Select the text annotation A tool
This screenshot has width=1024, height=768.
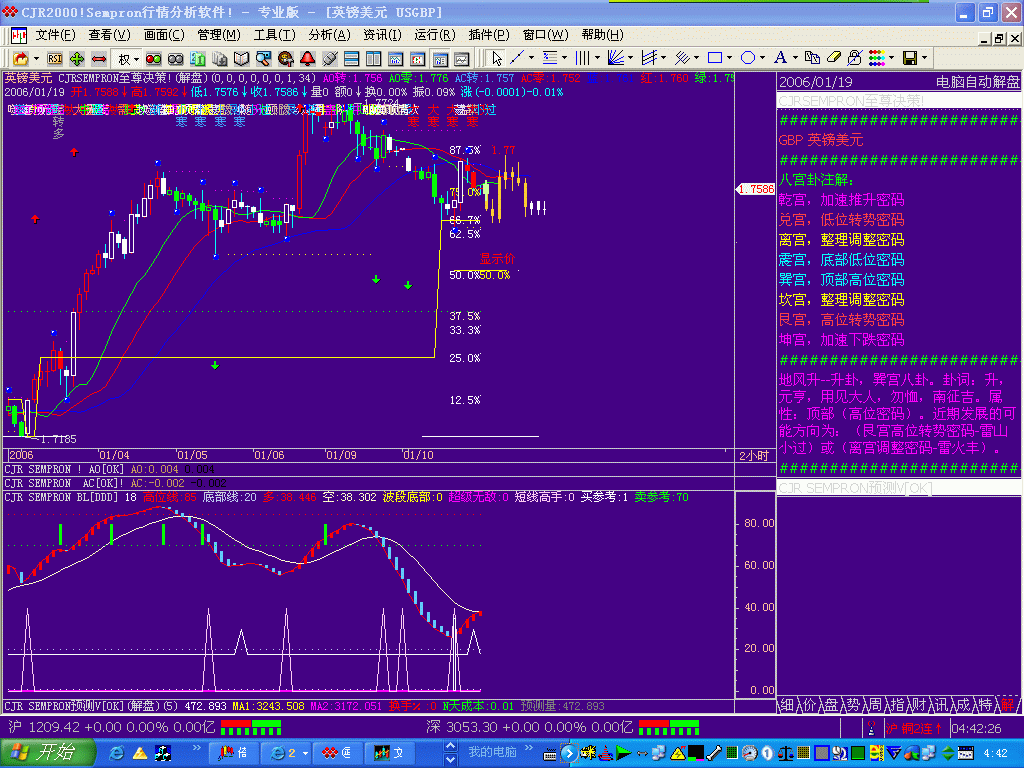[780, 58]
